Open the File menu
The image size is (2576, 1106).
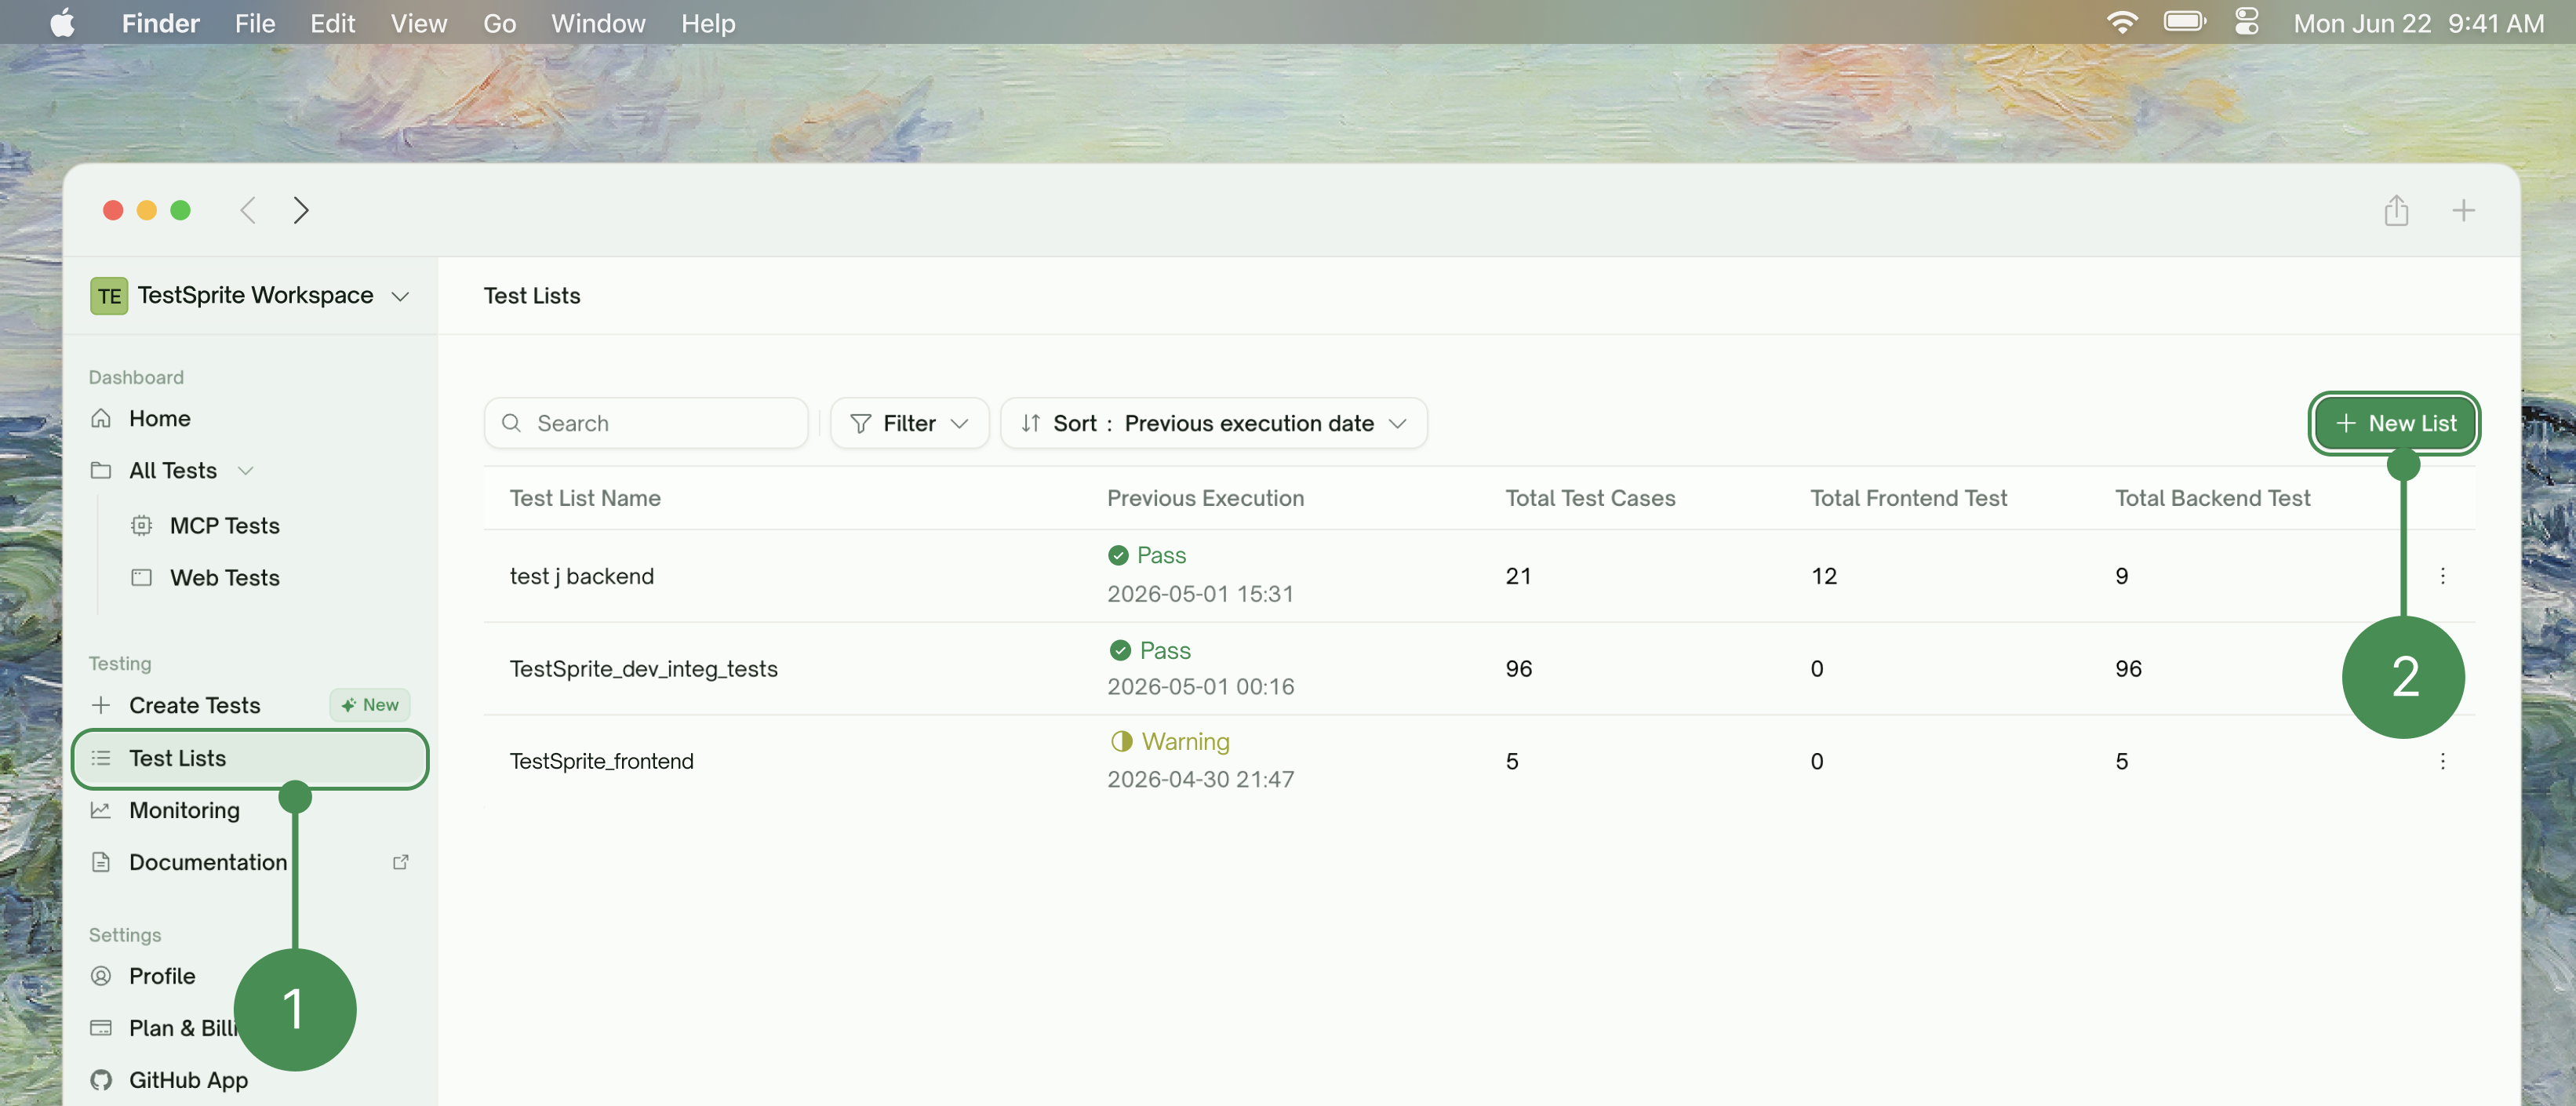255,22
